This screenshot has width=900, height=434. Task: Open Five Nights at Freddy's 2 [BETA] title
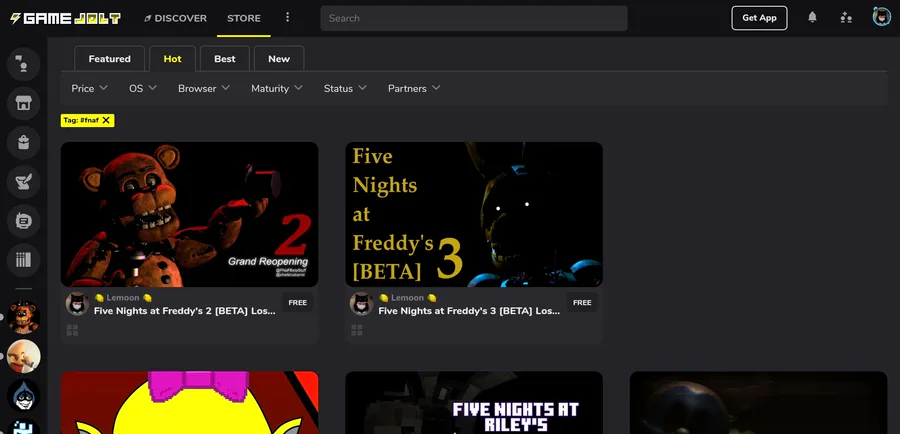tap(185, 311)
